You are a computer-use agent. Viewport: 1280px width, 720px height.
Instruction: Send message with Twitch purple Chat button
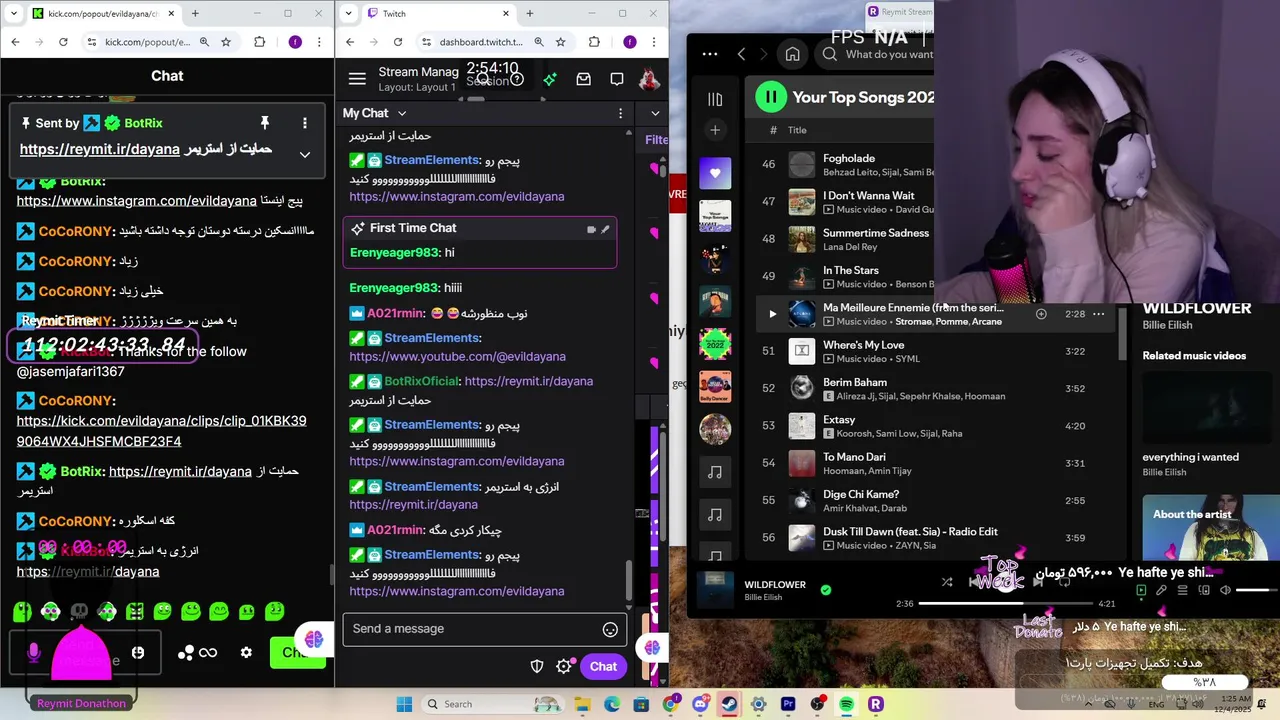coord(603,666)
